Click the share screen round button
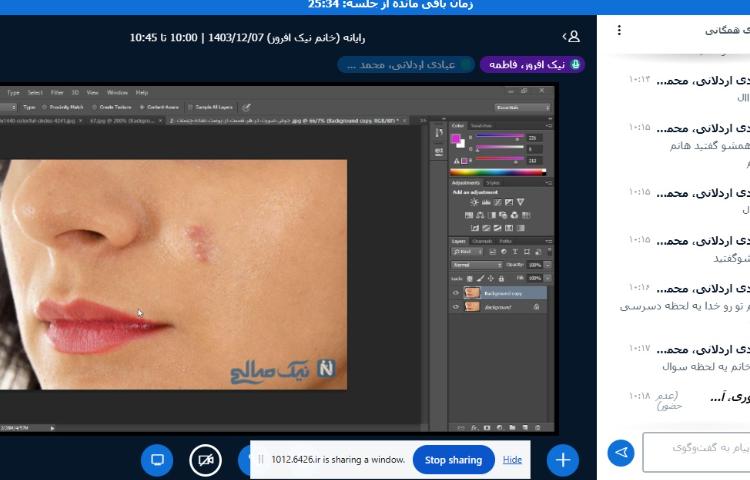This screenshot has width=750, height=480. pyautogui.click(x=157, y=460)
